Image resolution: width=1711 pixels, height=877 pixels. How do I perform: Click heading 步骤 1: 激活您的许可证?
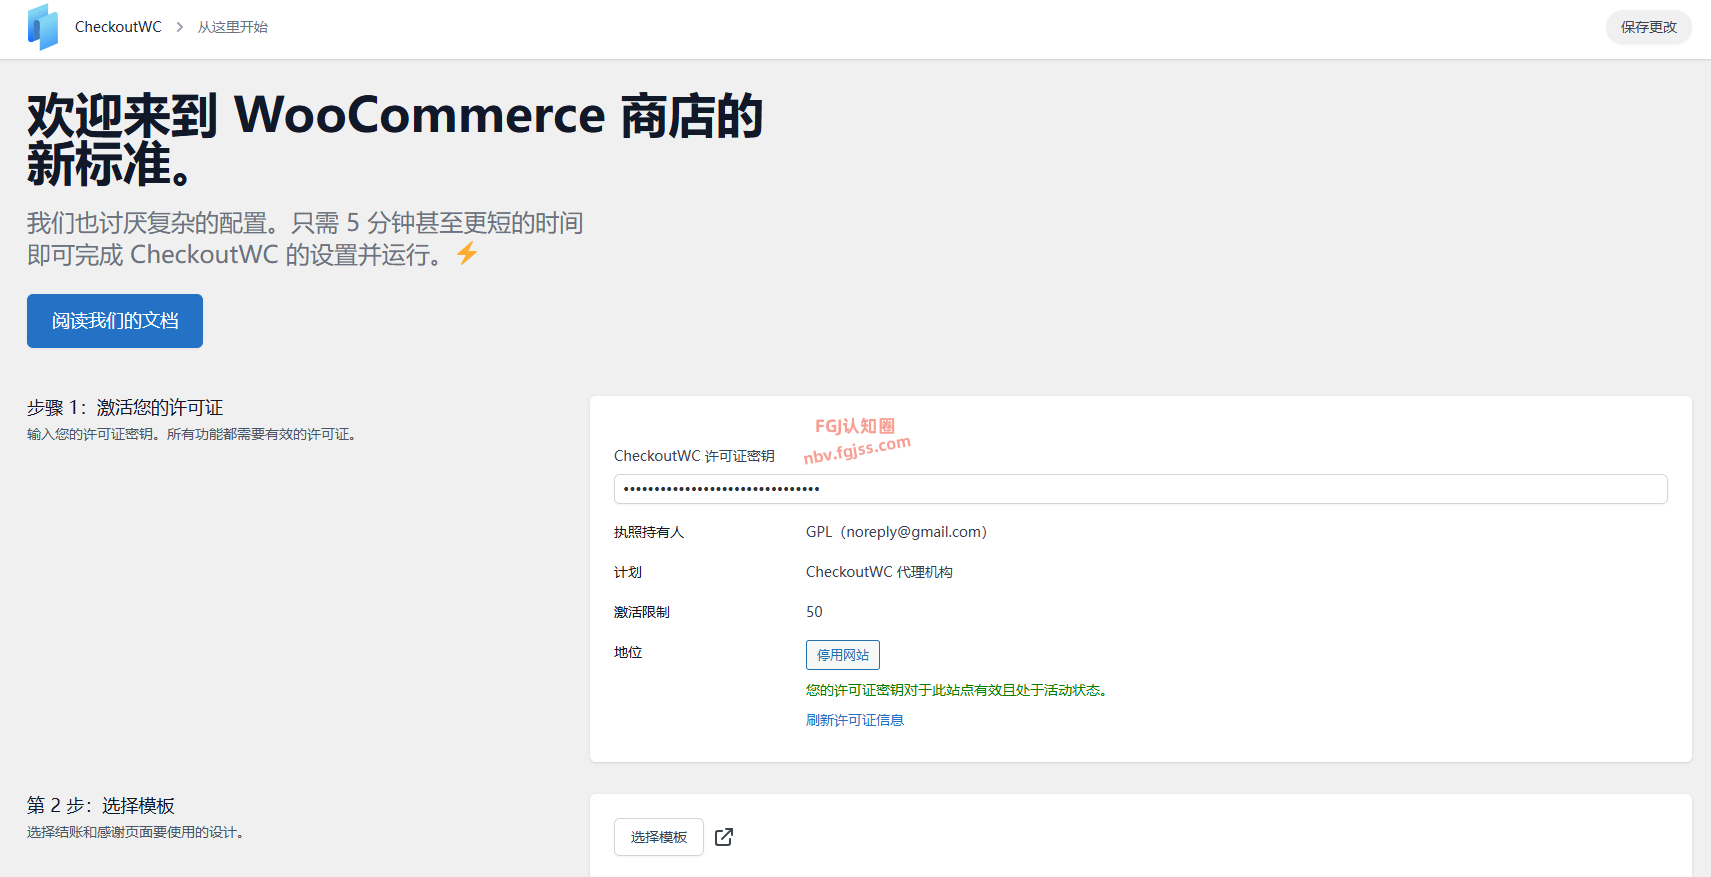coord(125,408)
